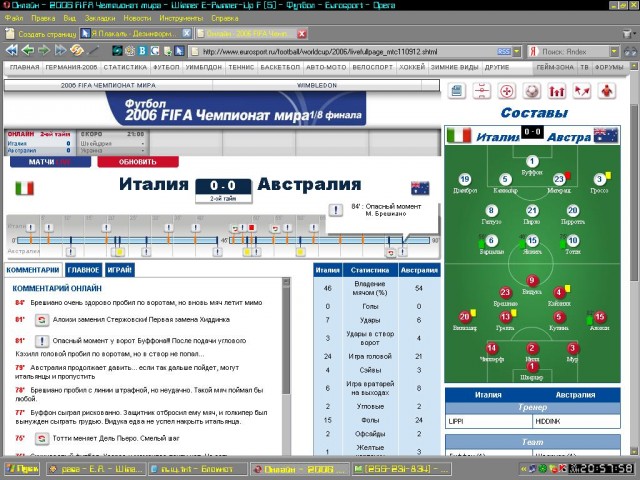Image resolution: width=640 pixels, height=480 pixels.
Task: Open the Пуск start button
Action: click(22, 469)
